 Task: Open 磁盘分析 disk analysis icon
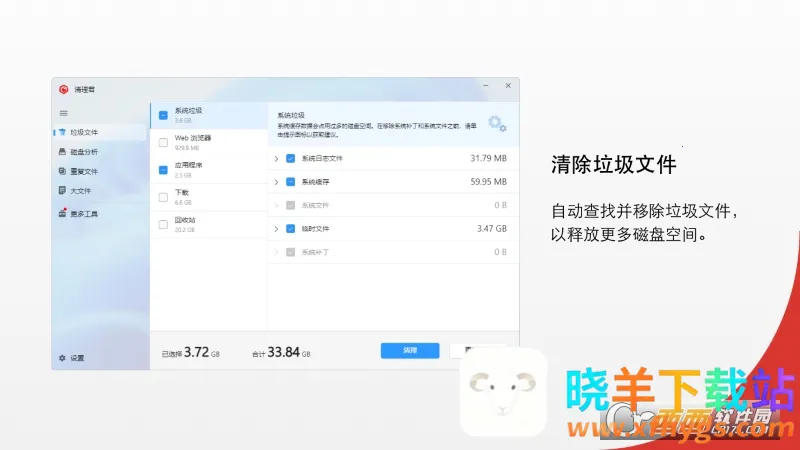coord(62,152)
